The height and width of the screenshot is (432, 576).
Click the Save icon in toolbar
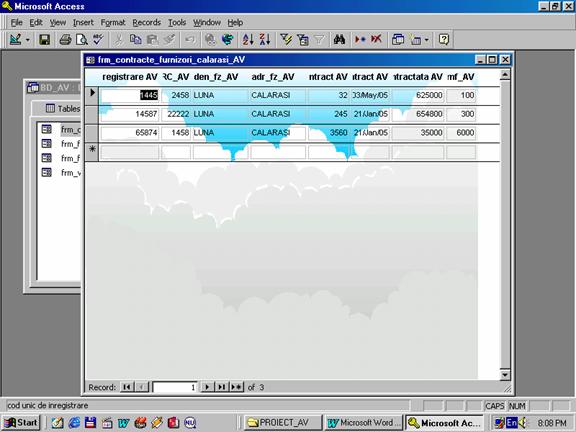point(44,39)
